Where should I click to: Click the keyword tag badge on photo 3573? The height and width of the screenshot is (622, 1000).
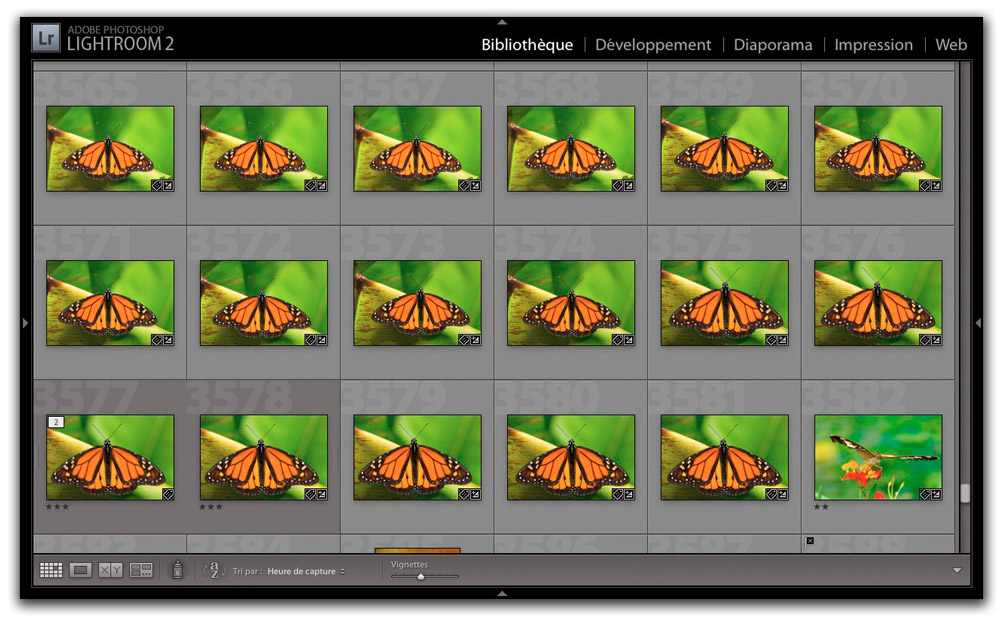pyautogui.click(x=464, y=340)
